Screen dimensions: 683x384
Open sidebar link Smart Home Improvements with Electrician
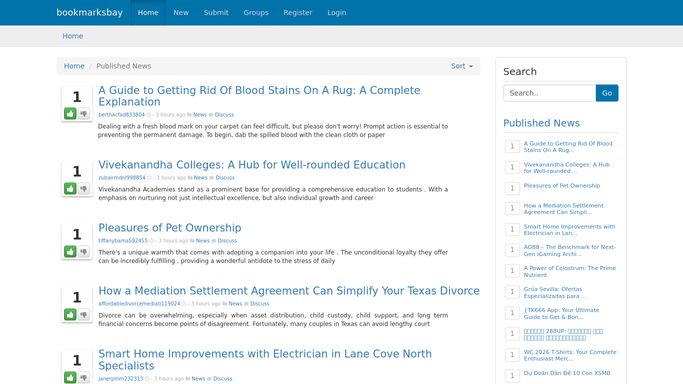point(569,230)
